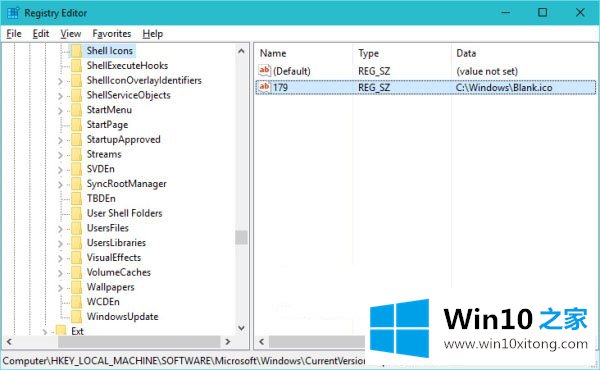Click the tree pane scroll-right arrow
The height and width of the screenshot is (370, 600).
tap(228, 341)
